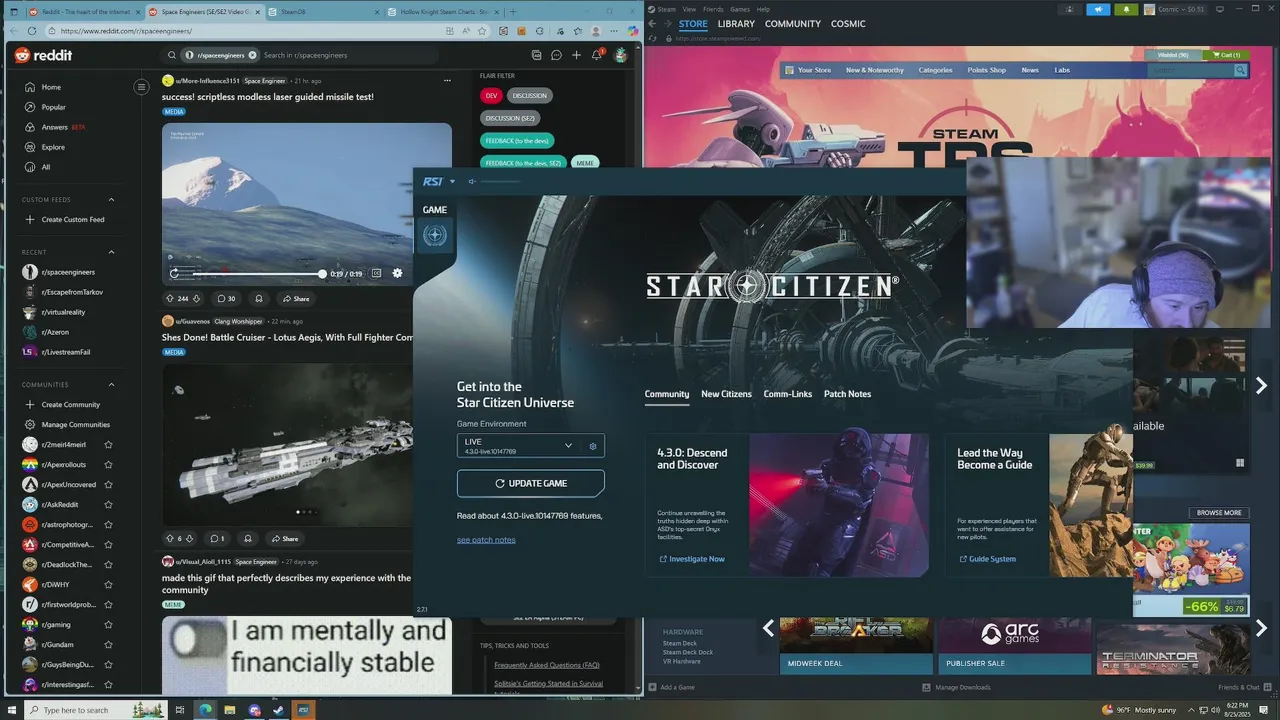Image resolution: width=1280 pixels, height=720 pixels.
Task: Click the Steam Cart (1) button
Action: [x=1225, y=55]
